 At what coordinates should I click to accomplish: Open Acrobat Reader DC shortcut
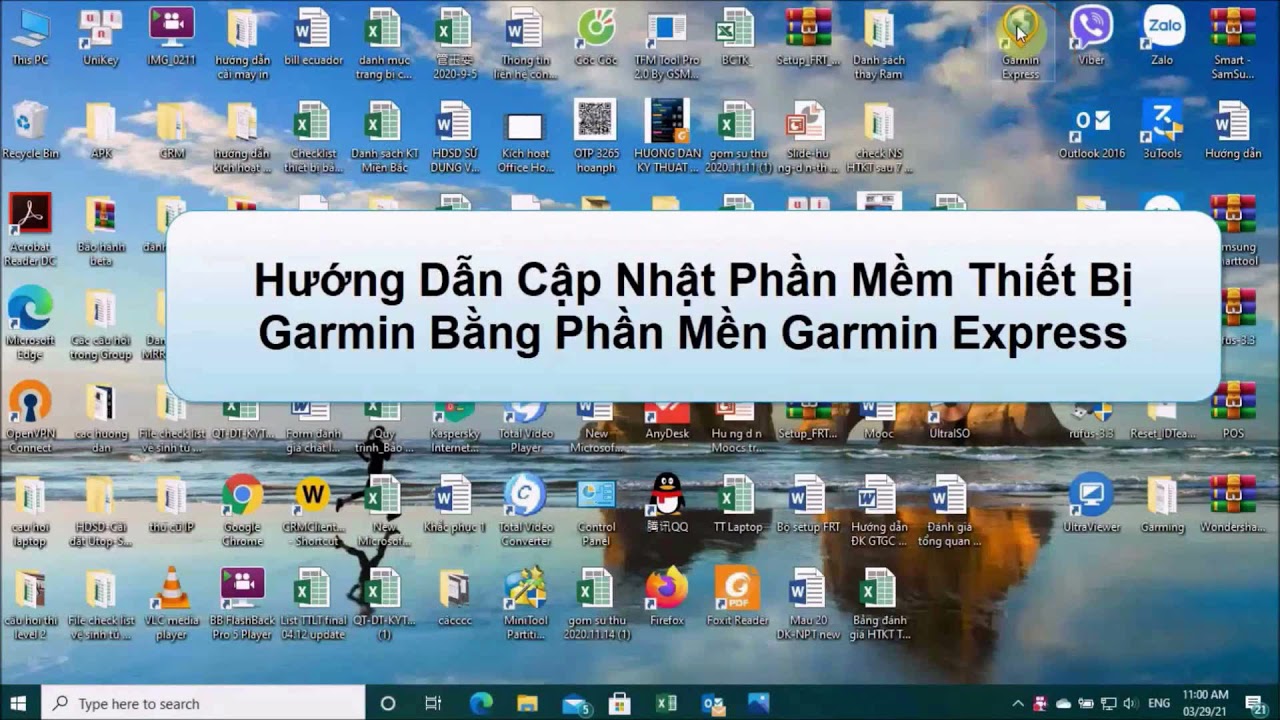click(30, 230)
